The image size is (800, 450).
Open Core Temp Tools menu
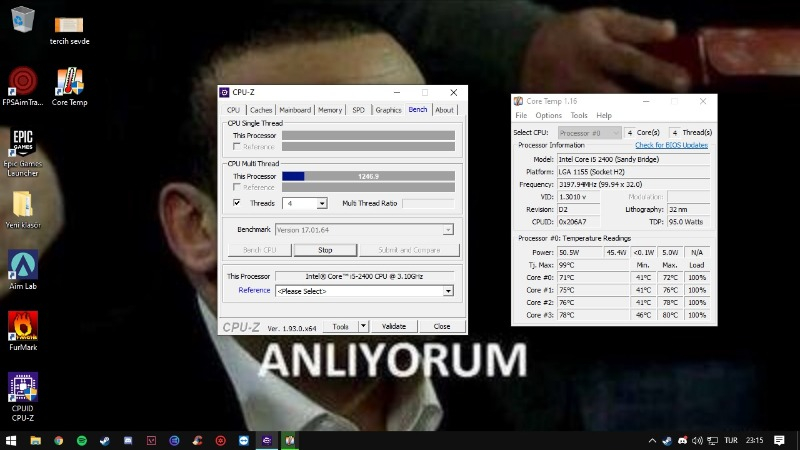pos(579,115)
